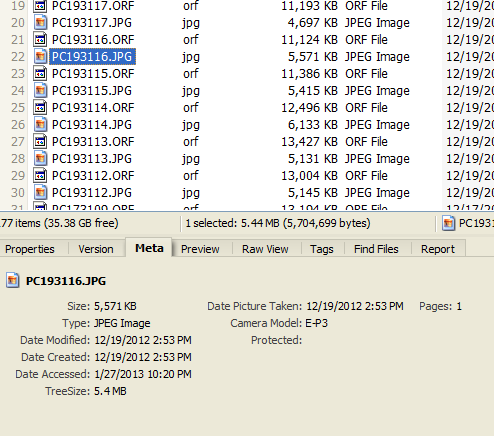Switch to the Version tab
This screenshot has width=494, height=436.
click(x=96, y=249)
